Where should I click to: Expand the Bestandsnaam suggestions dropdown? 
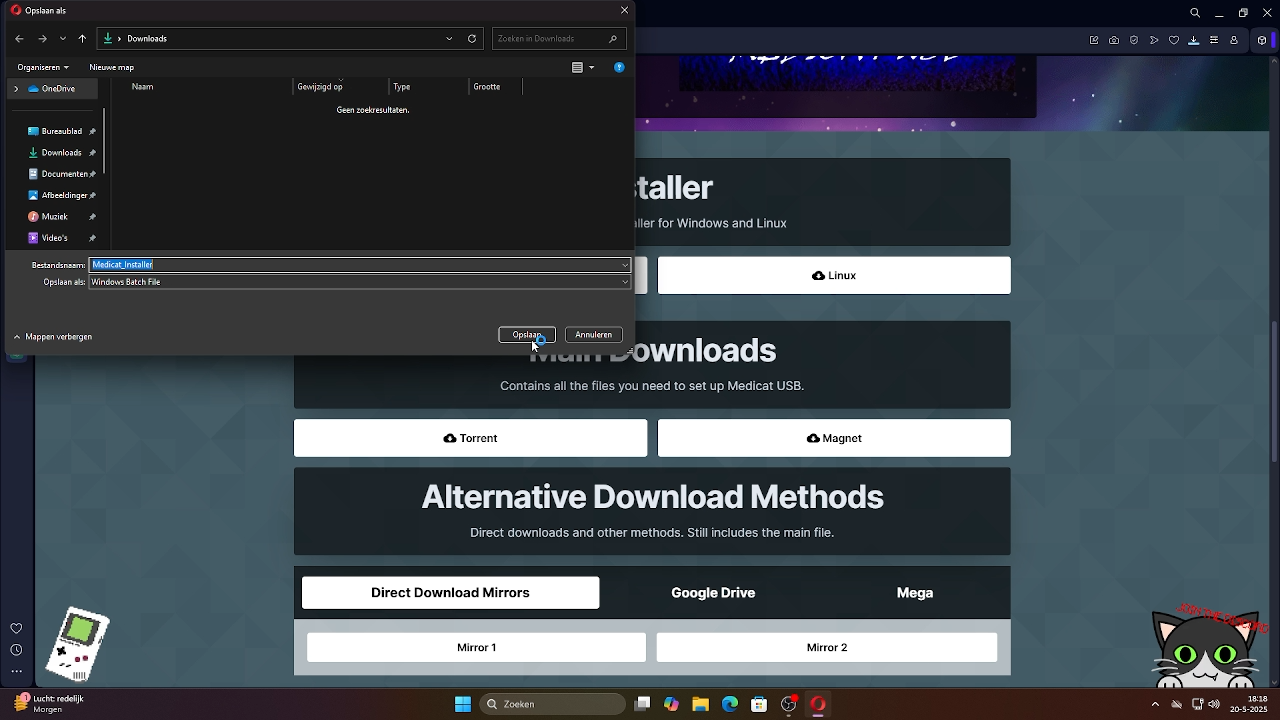[625, 265]
